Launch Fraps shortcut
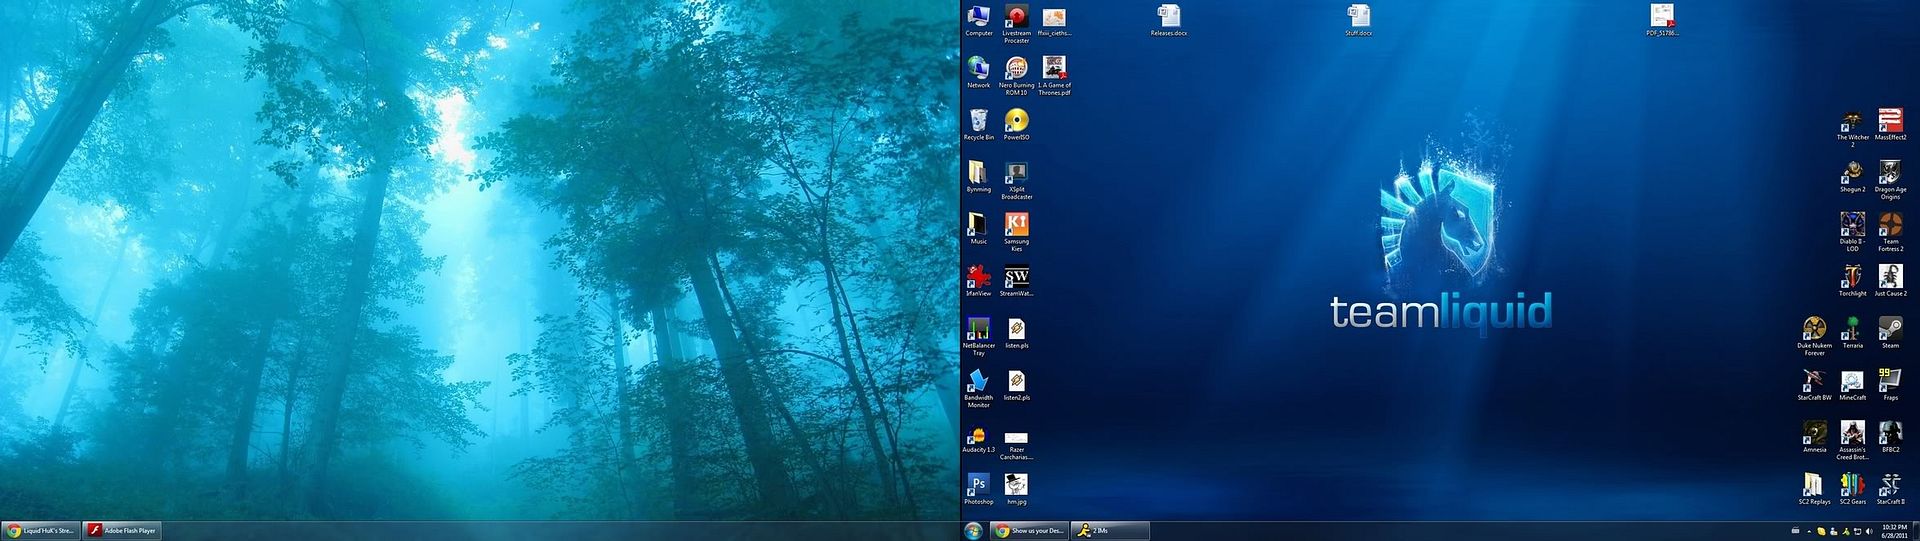Screen dimensions: 1920x541 tap(1890, 385)
